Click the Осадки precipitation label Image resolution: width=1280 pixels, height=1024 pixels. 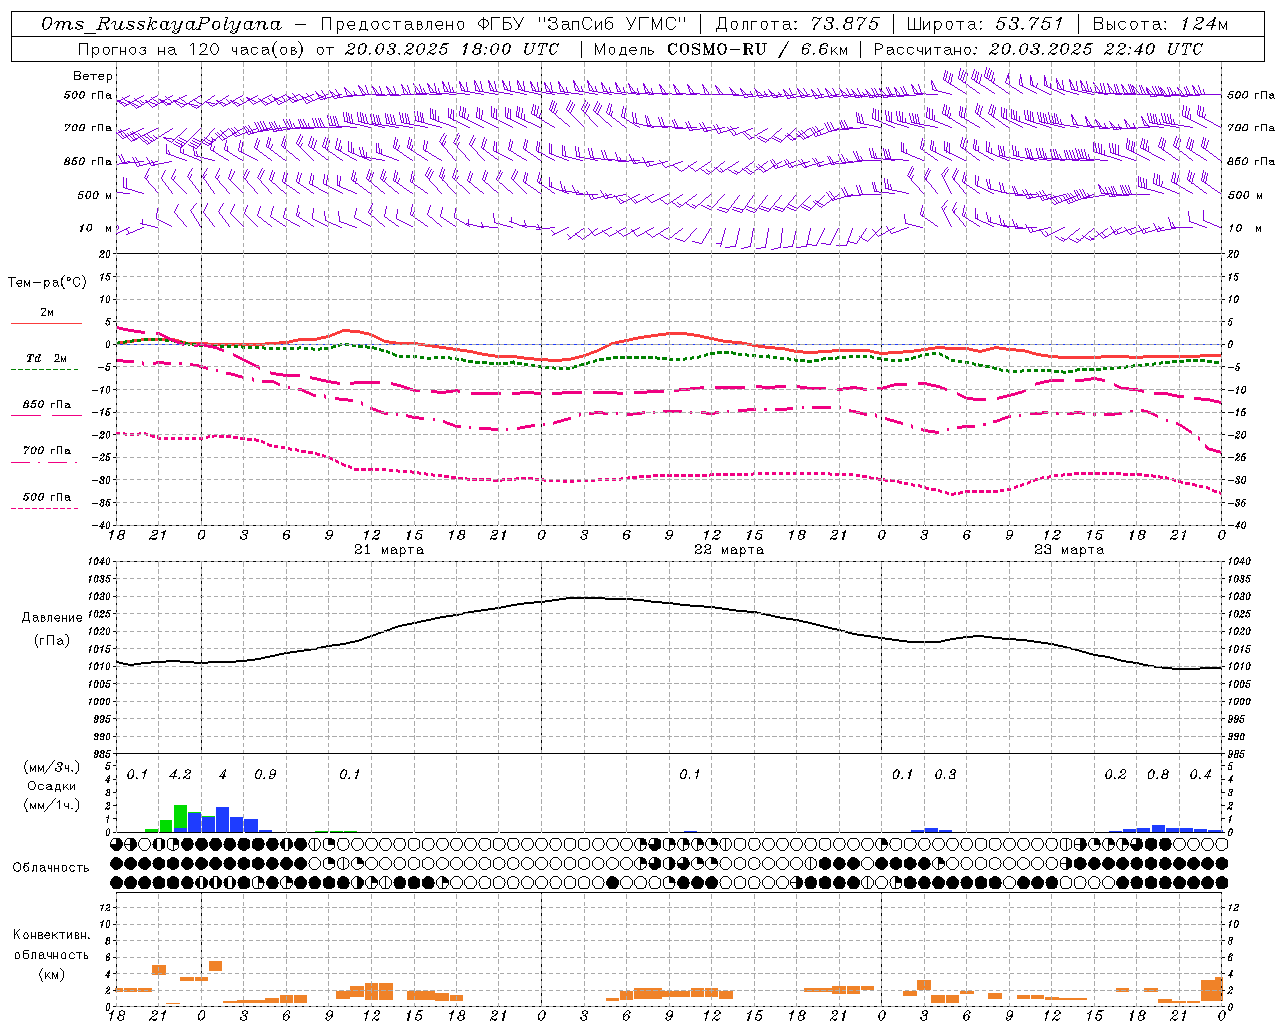52,786
